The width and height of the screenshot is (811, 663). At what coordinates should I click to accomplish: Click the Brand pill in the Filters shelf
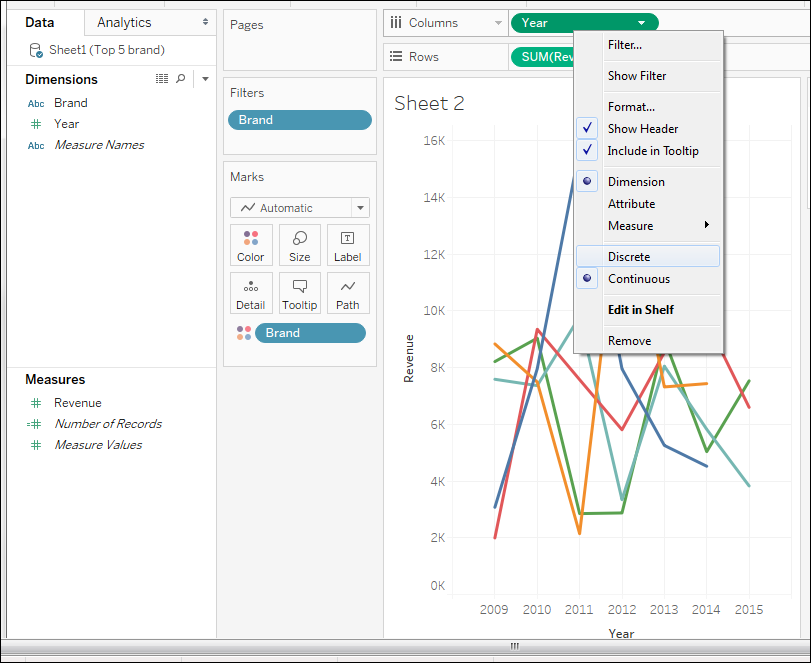pyautogui.click(x=299, y=119)
